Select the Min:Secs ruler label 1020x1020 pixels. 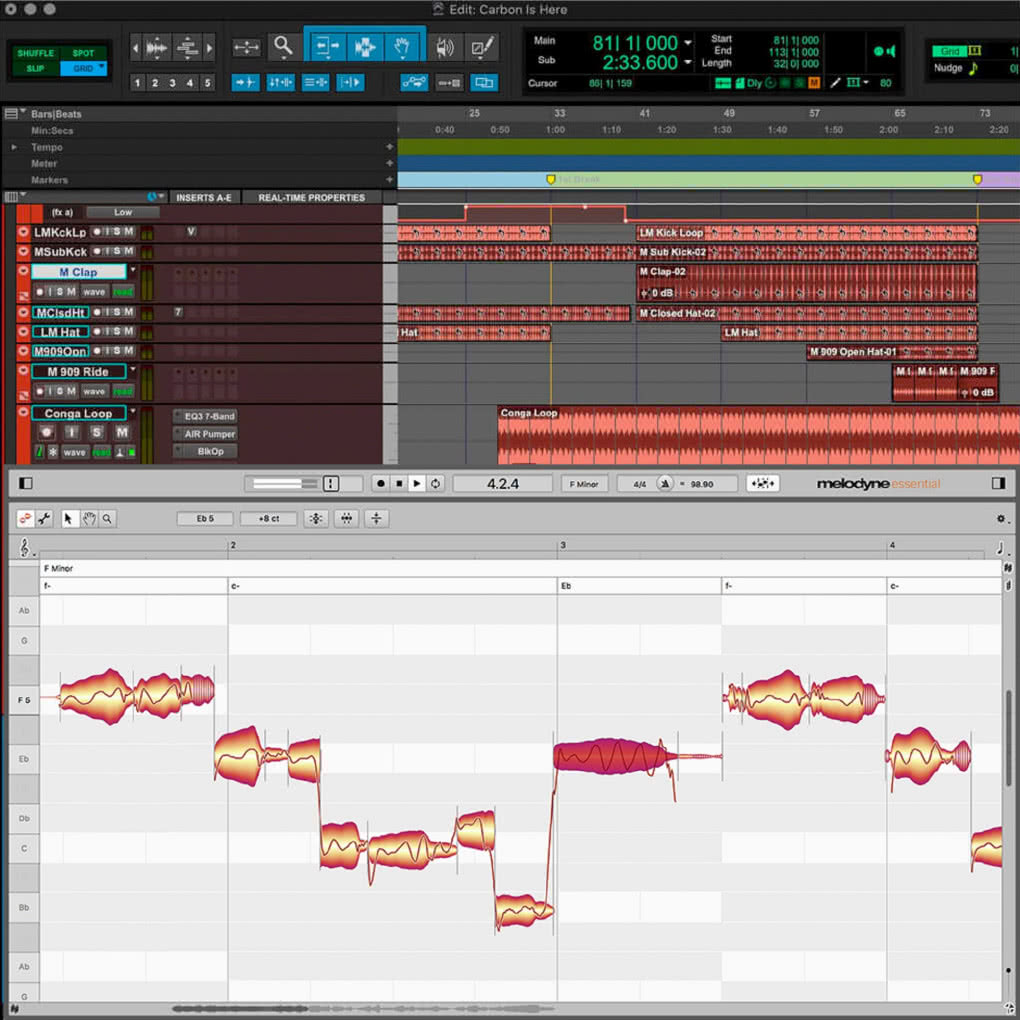[x=52, y=131]
